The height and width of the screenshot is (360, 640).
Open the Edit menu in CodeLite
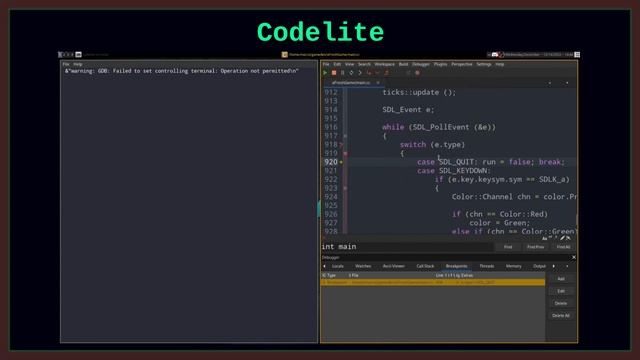pos(337,64)
